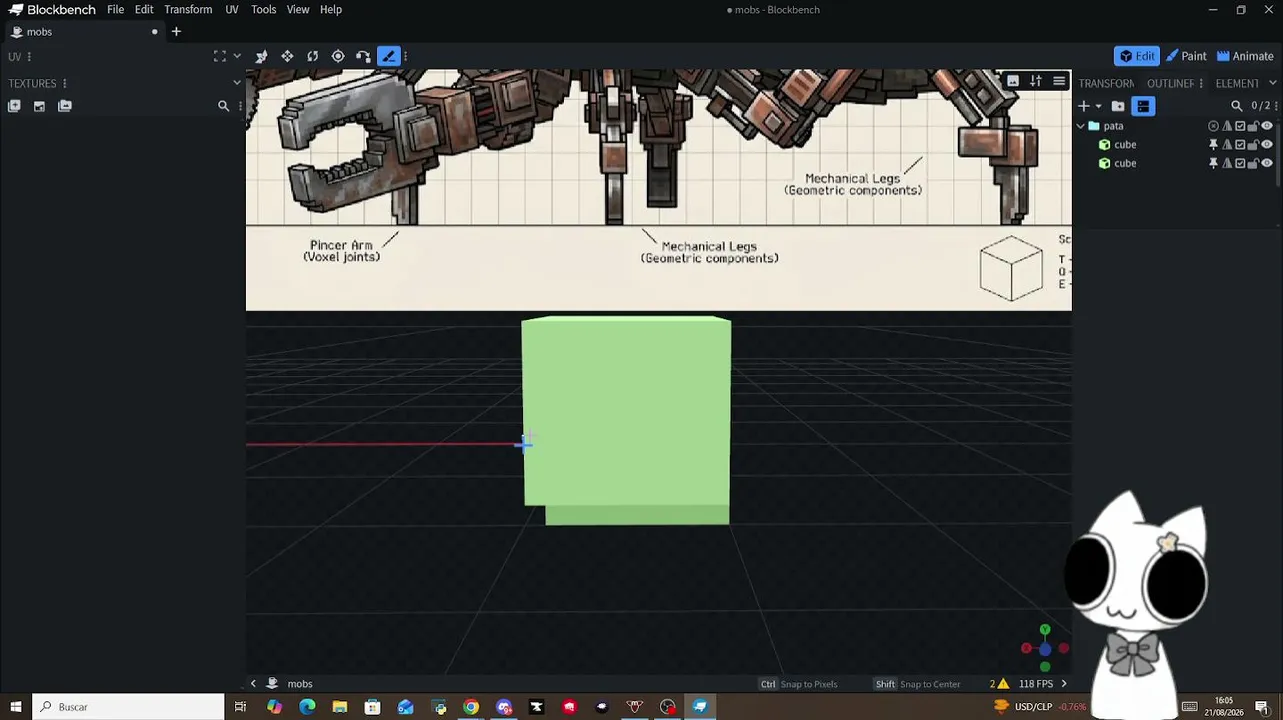Select the Pivot tool target icon
This screenshot has width=1283, height=720.
pos(338,56)
